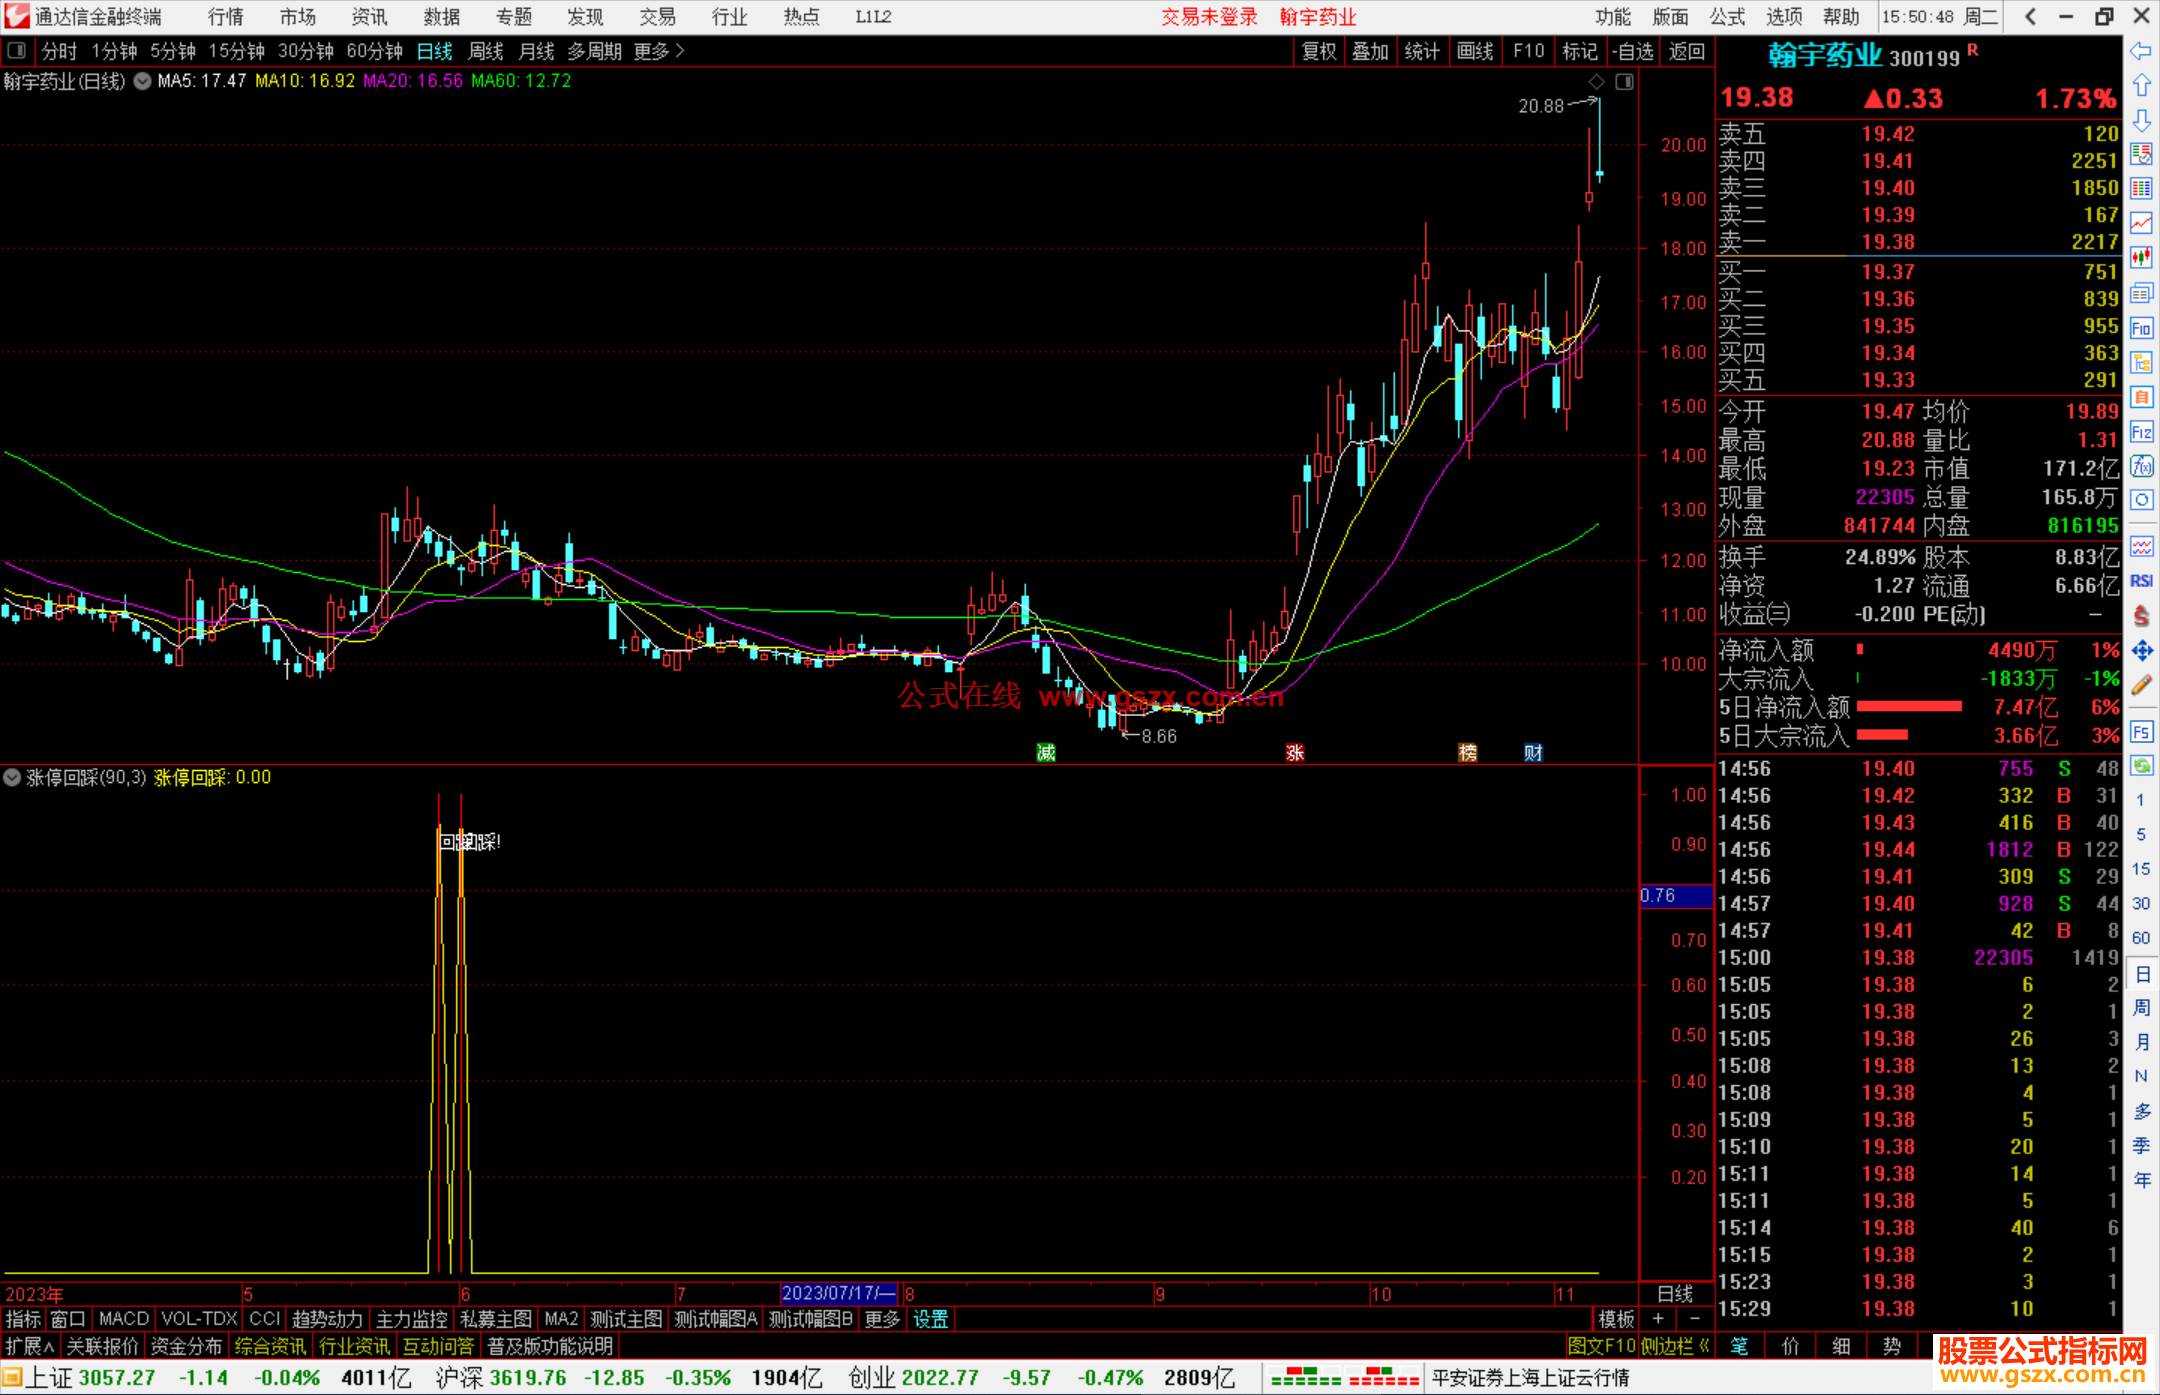2160x1395 pixels.
Task: Open the 公式 menu
Action: pos(1727,16)
